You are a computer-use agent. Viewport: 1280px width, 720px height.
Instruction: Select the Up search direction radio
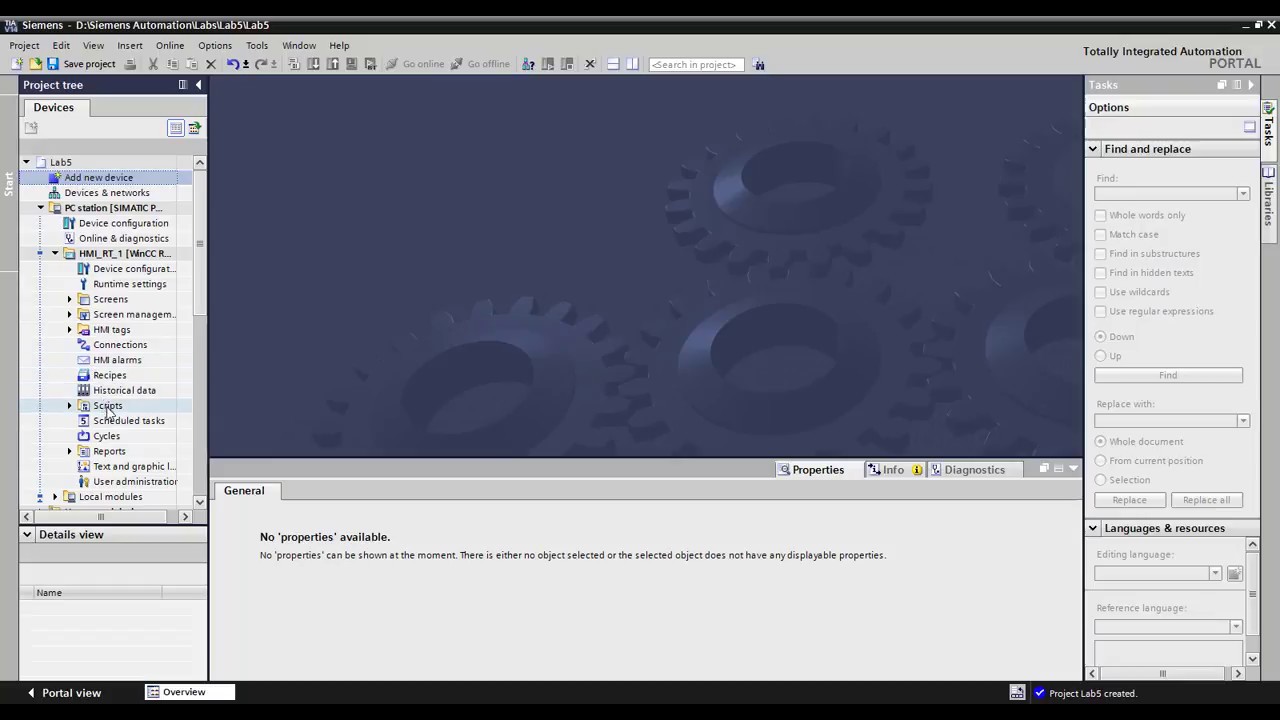[1101, 355]
